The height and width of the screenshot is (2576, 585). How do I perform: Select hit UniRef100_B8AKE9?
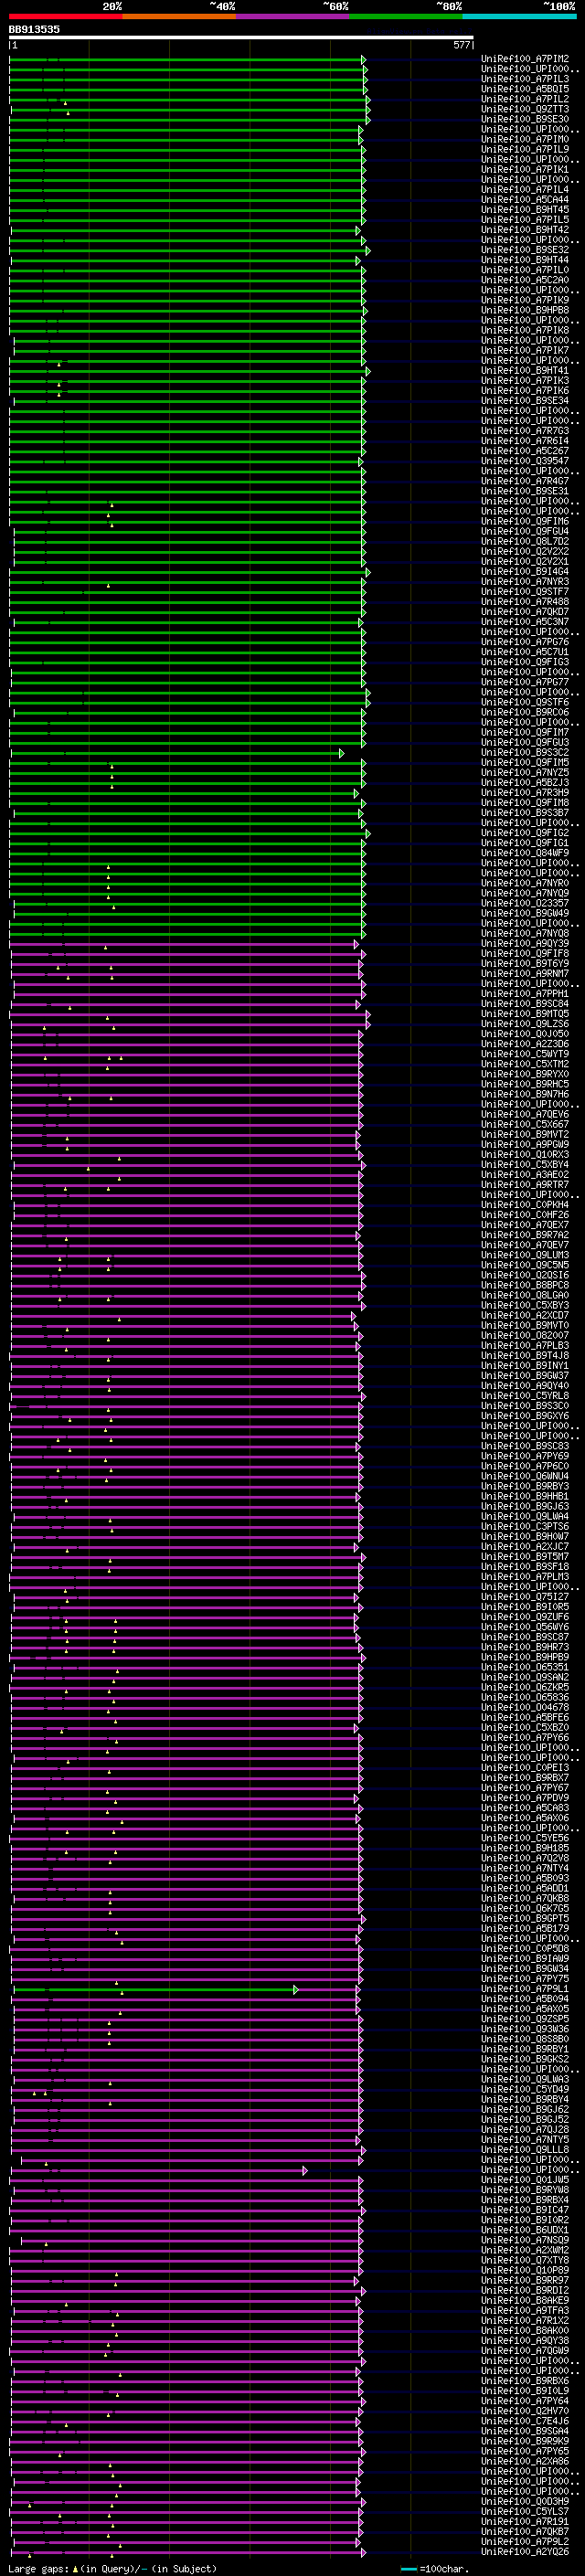(525, 2300)
